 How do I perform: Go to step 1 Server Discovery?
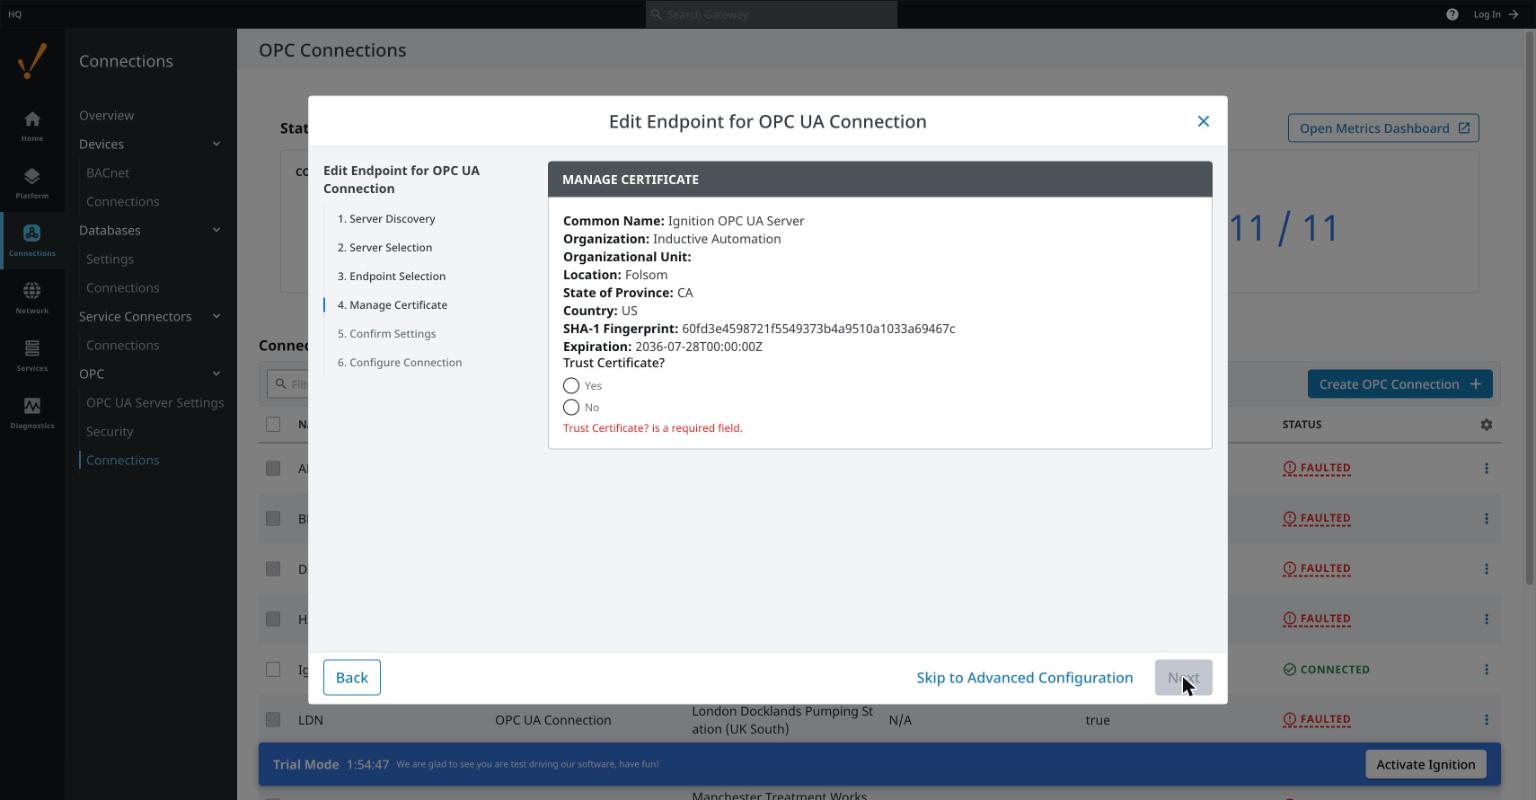[386, 219]
